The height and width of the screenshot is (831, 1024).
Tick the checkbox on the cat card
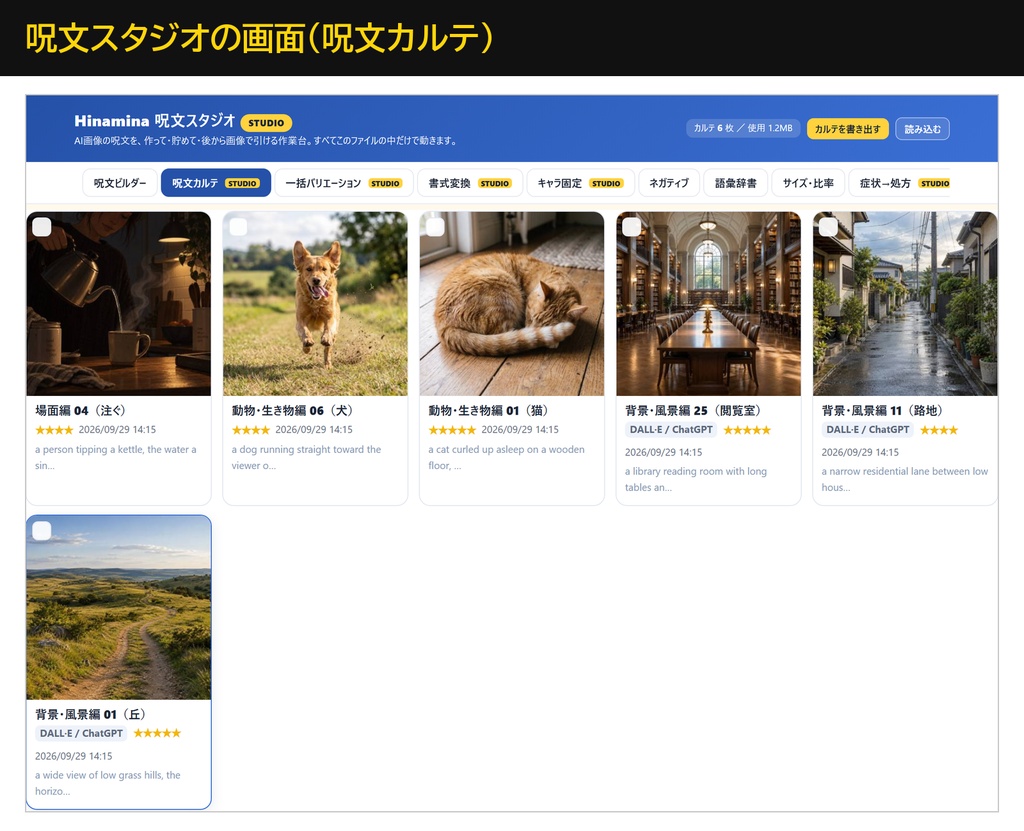click(x=435, y=227)
